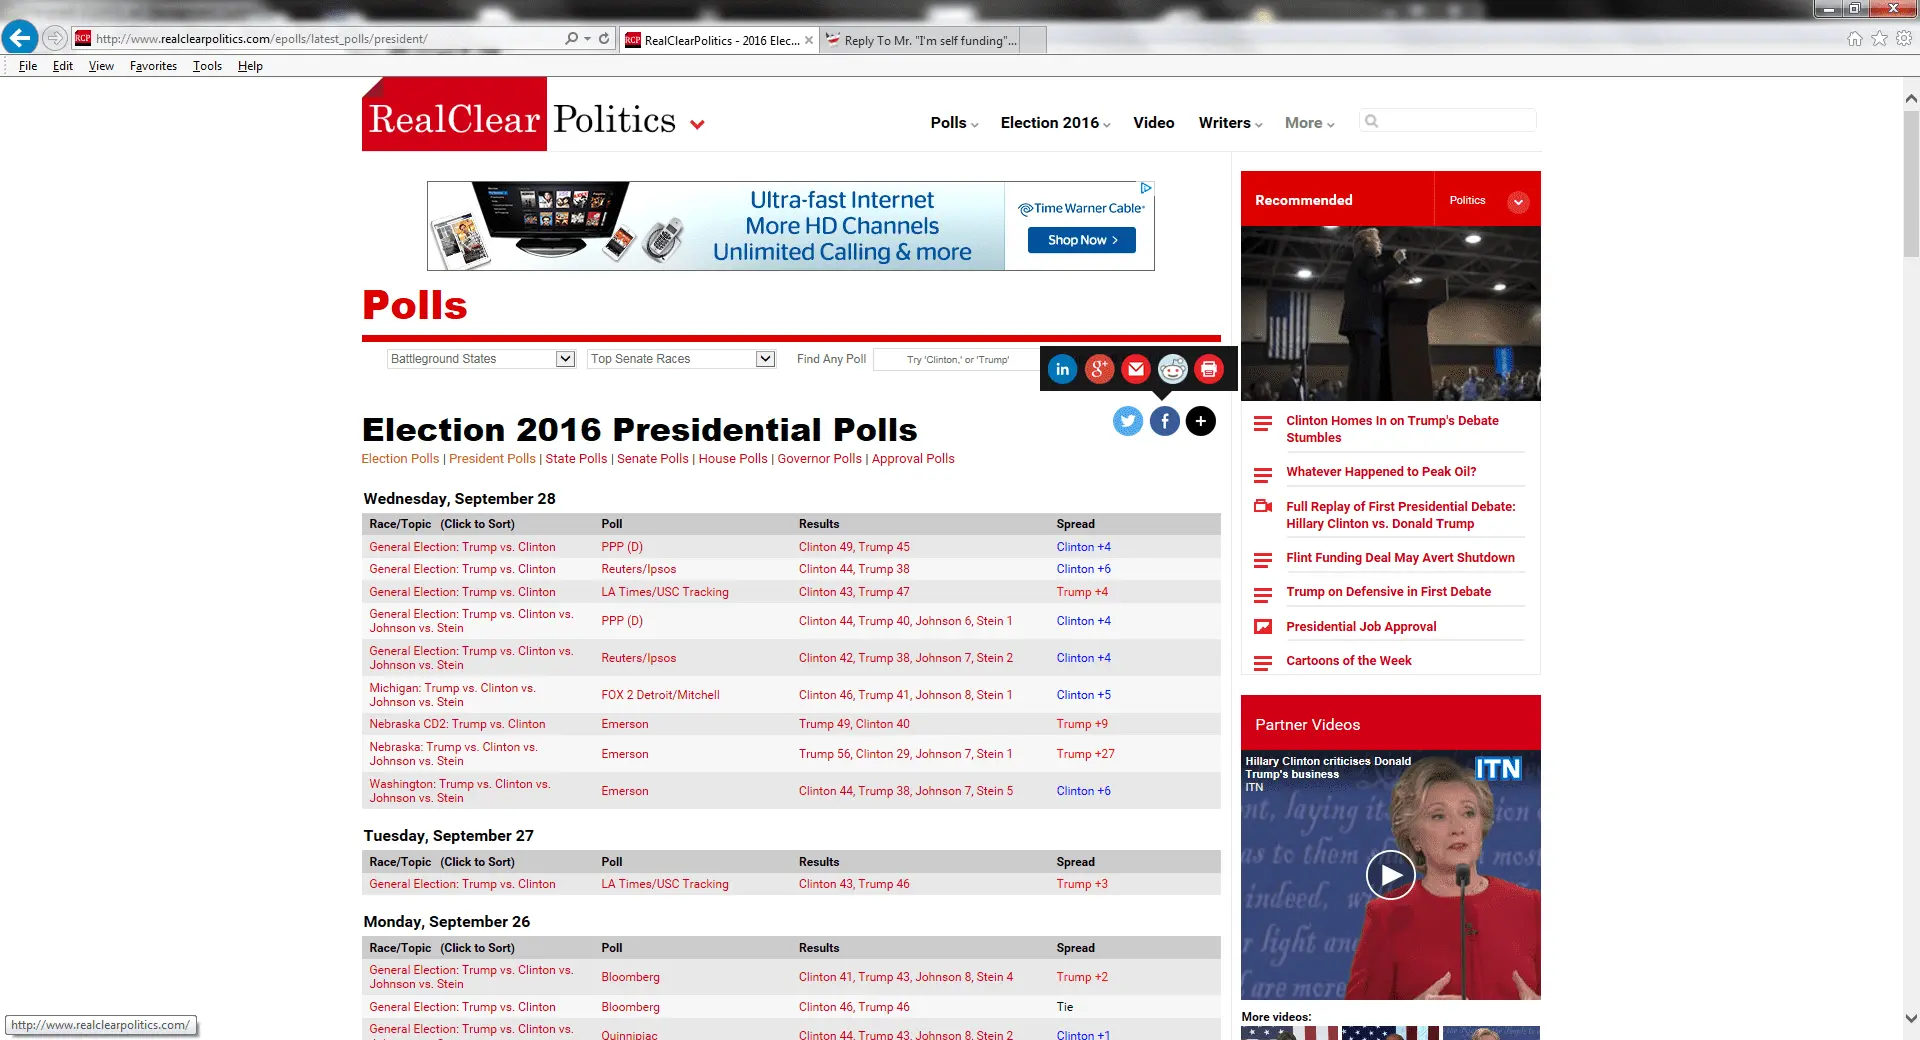Open the Governor Polls link
The width and height of the screenshot is (1920, 1040).
820,459
